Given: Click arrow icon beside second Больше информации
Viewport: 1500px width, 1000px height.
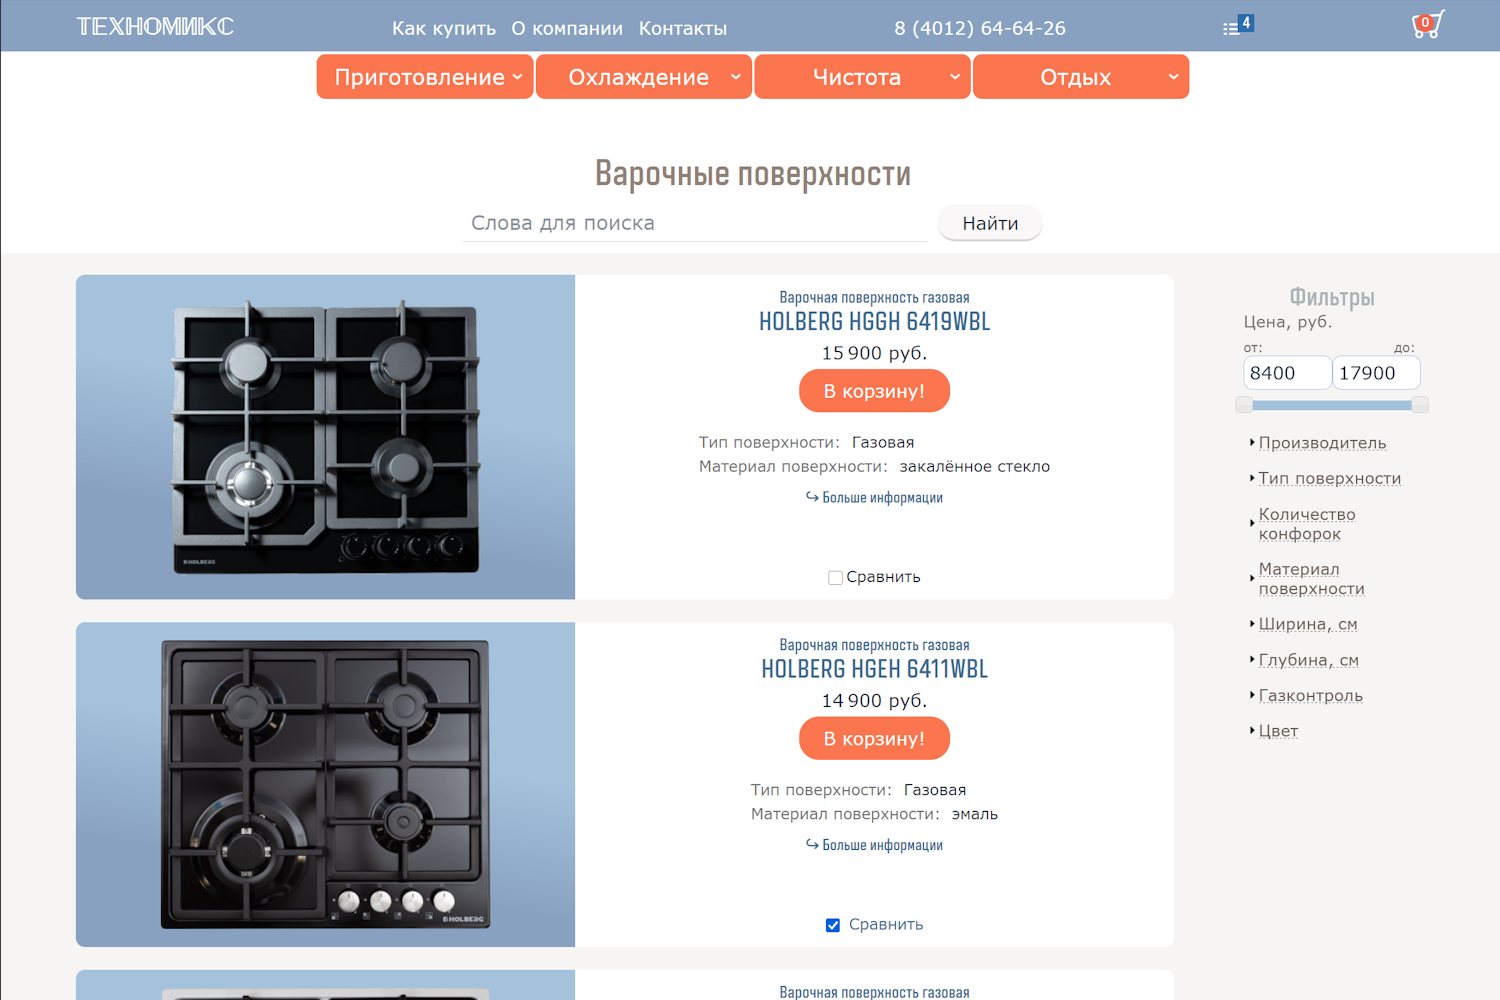Looking at the screenshot, I should click(812, 845).
